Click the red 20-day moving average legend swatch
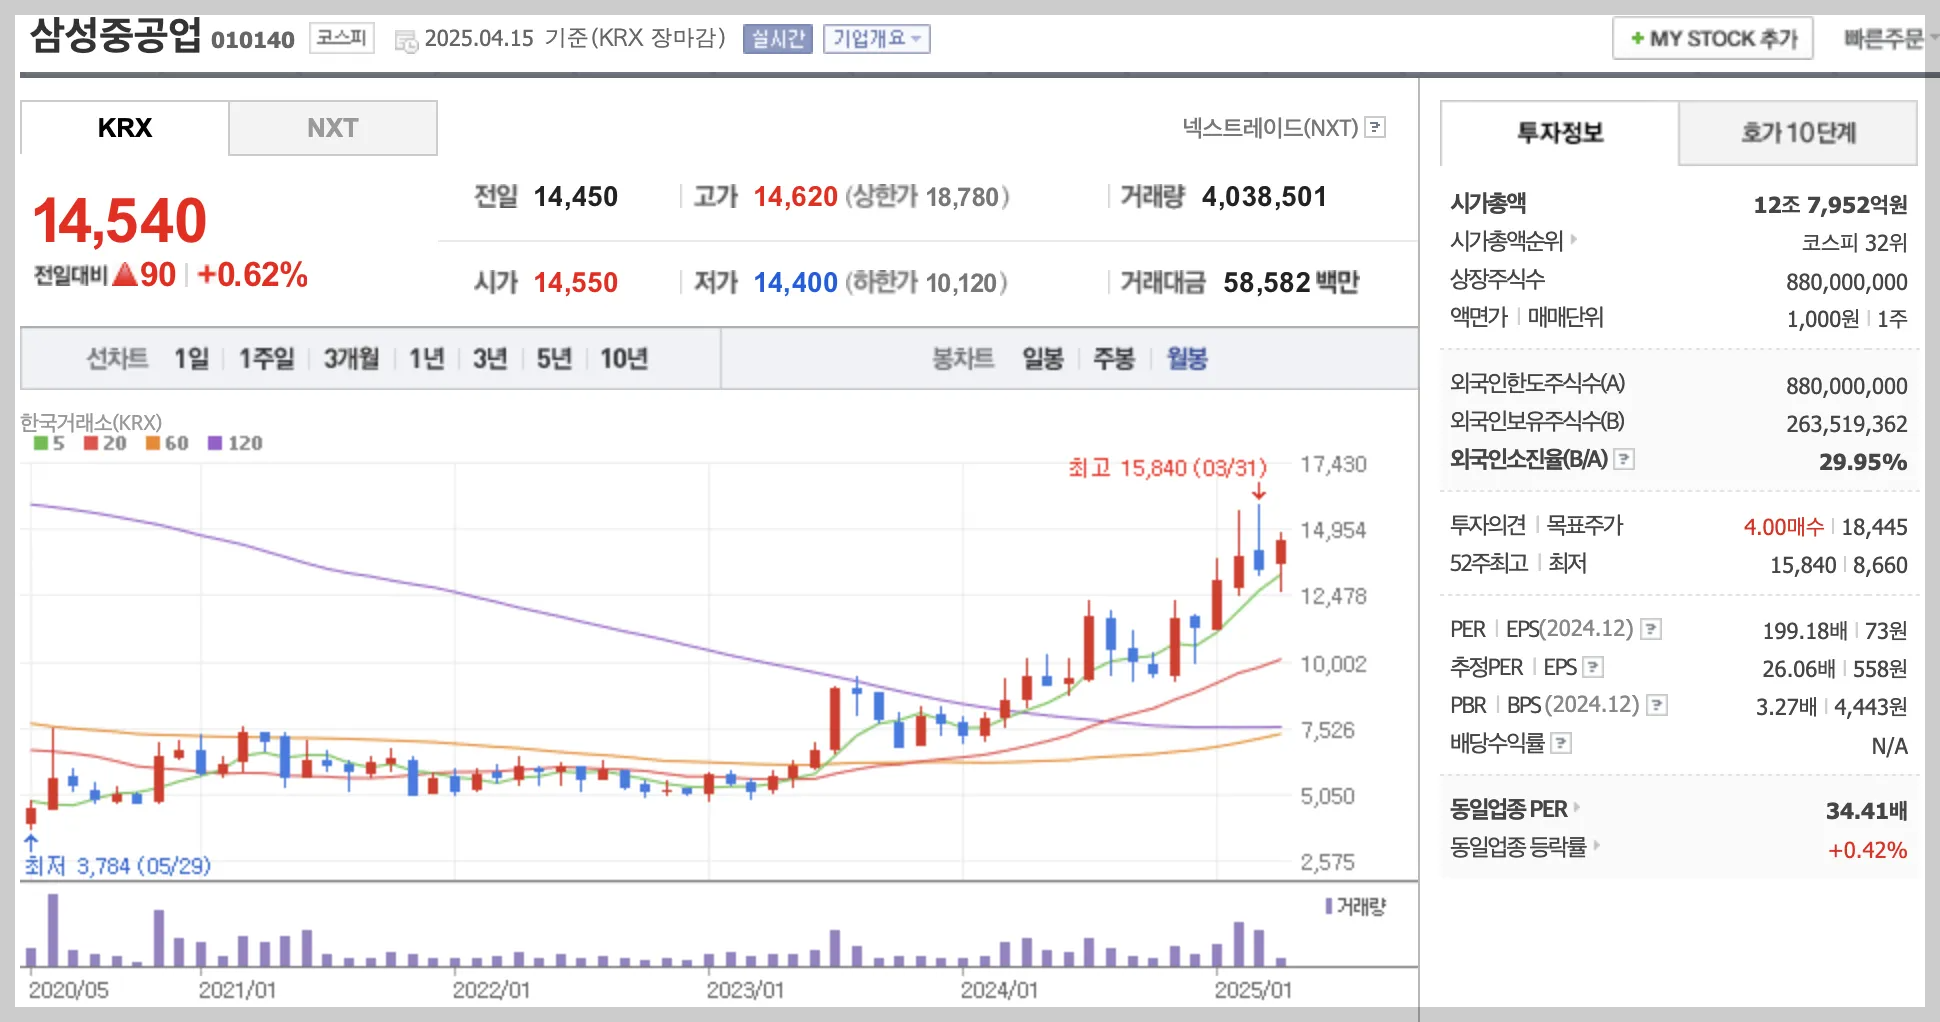 (x=91, y=443)
